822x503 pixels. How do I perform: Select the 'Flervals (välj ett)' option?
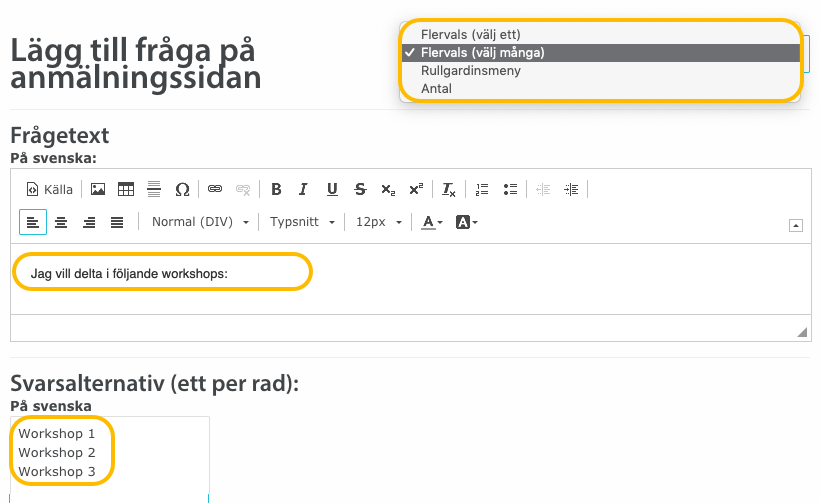coord(470,35)
